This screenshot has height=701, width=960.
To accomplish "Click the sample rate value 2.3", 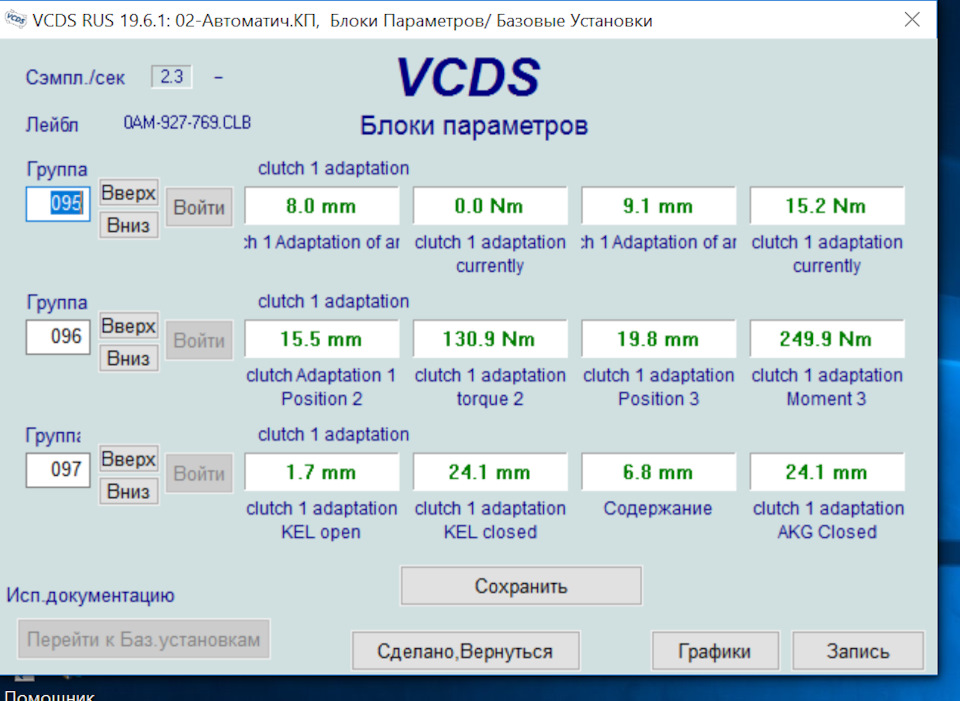I will [171, 77].
